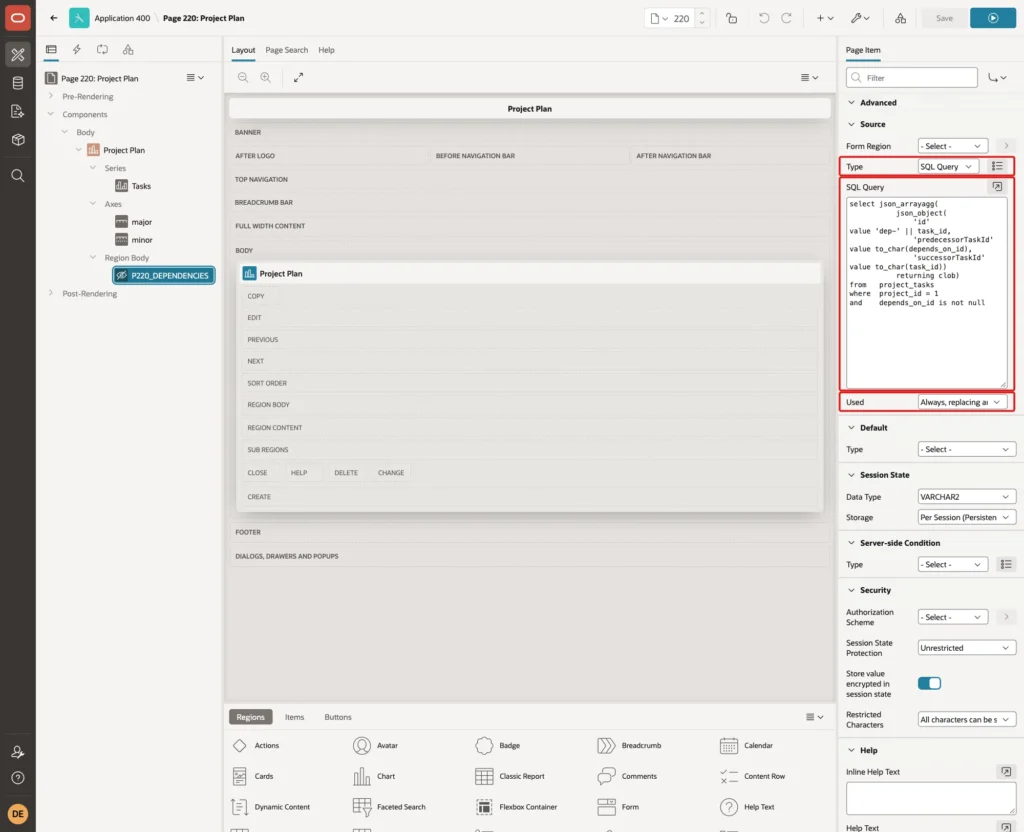1024x832 pixels.
Task: Open the Storage Per Session dropdown
Action: pos(967,517)
